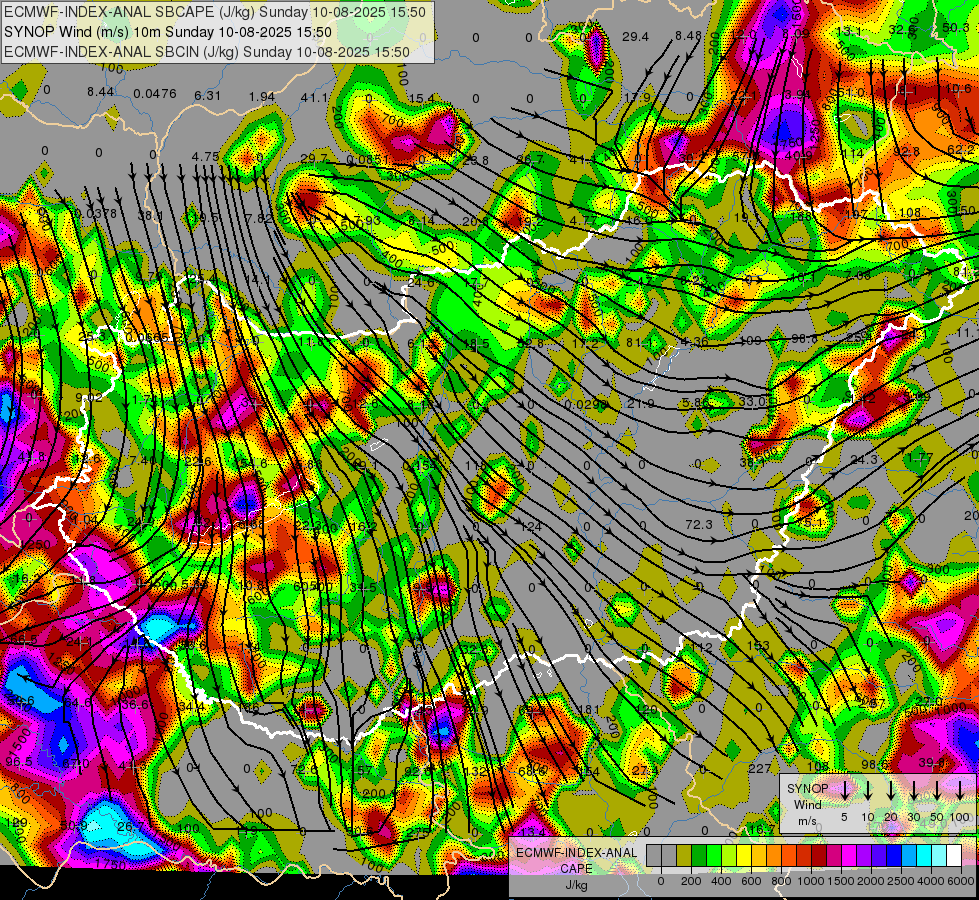
Task: Select the dark red CAPE legend swatch
Action: 819,855
